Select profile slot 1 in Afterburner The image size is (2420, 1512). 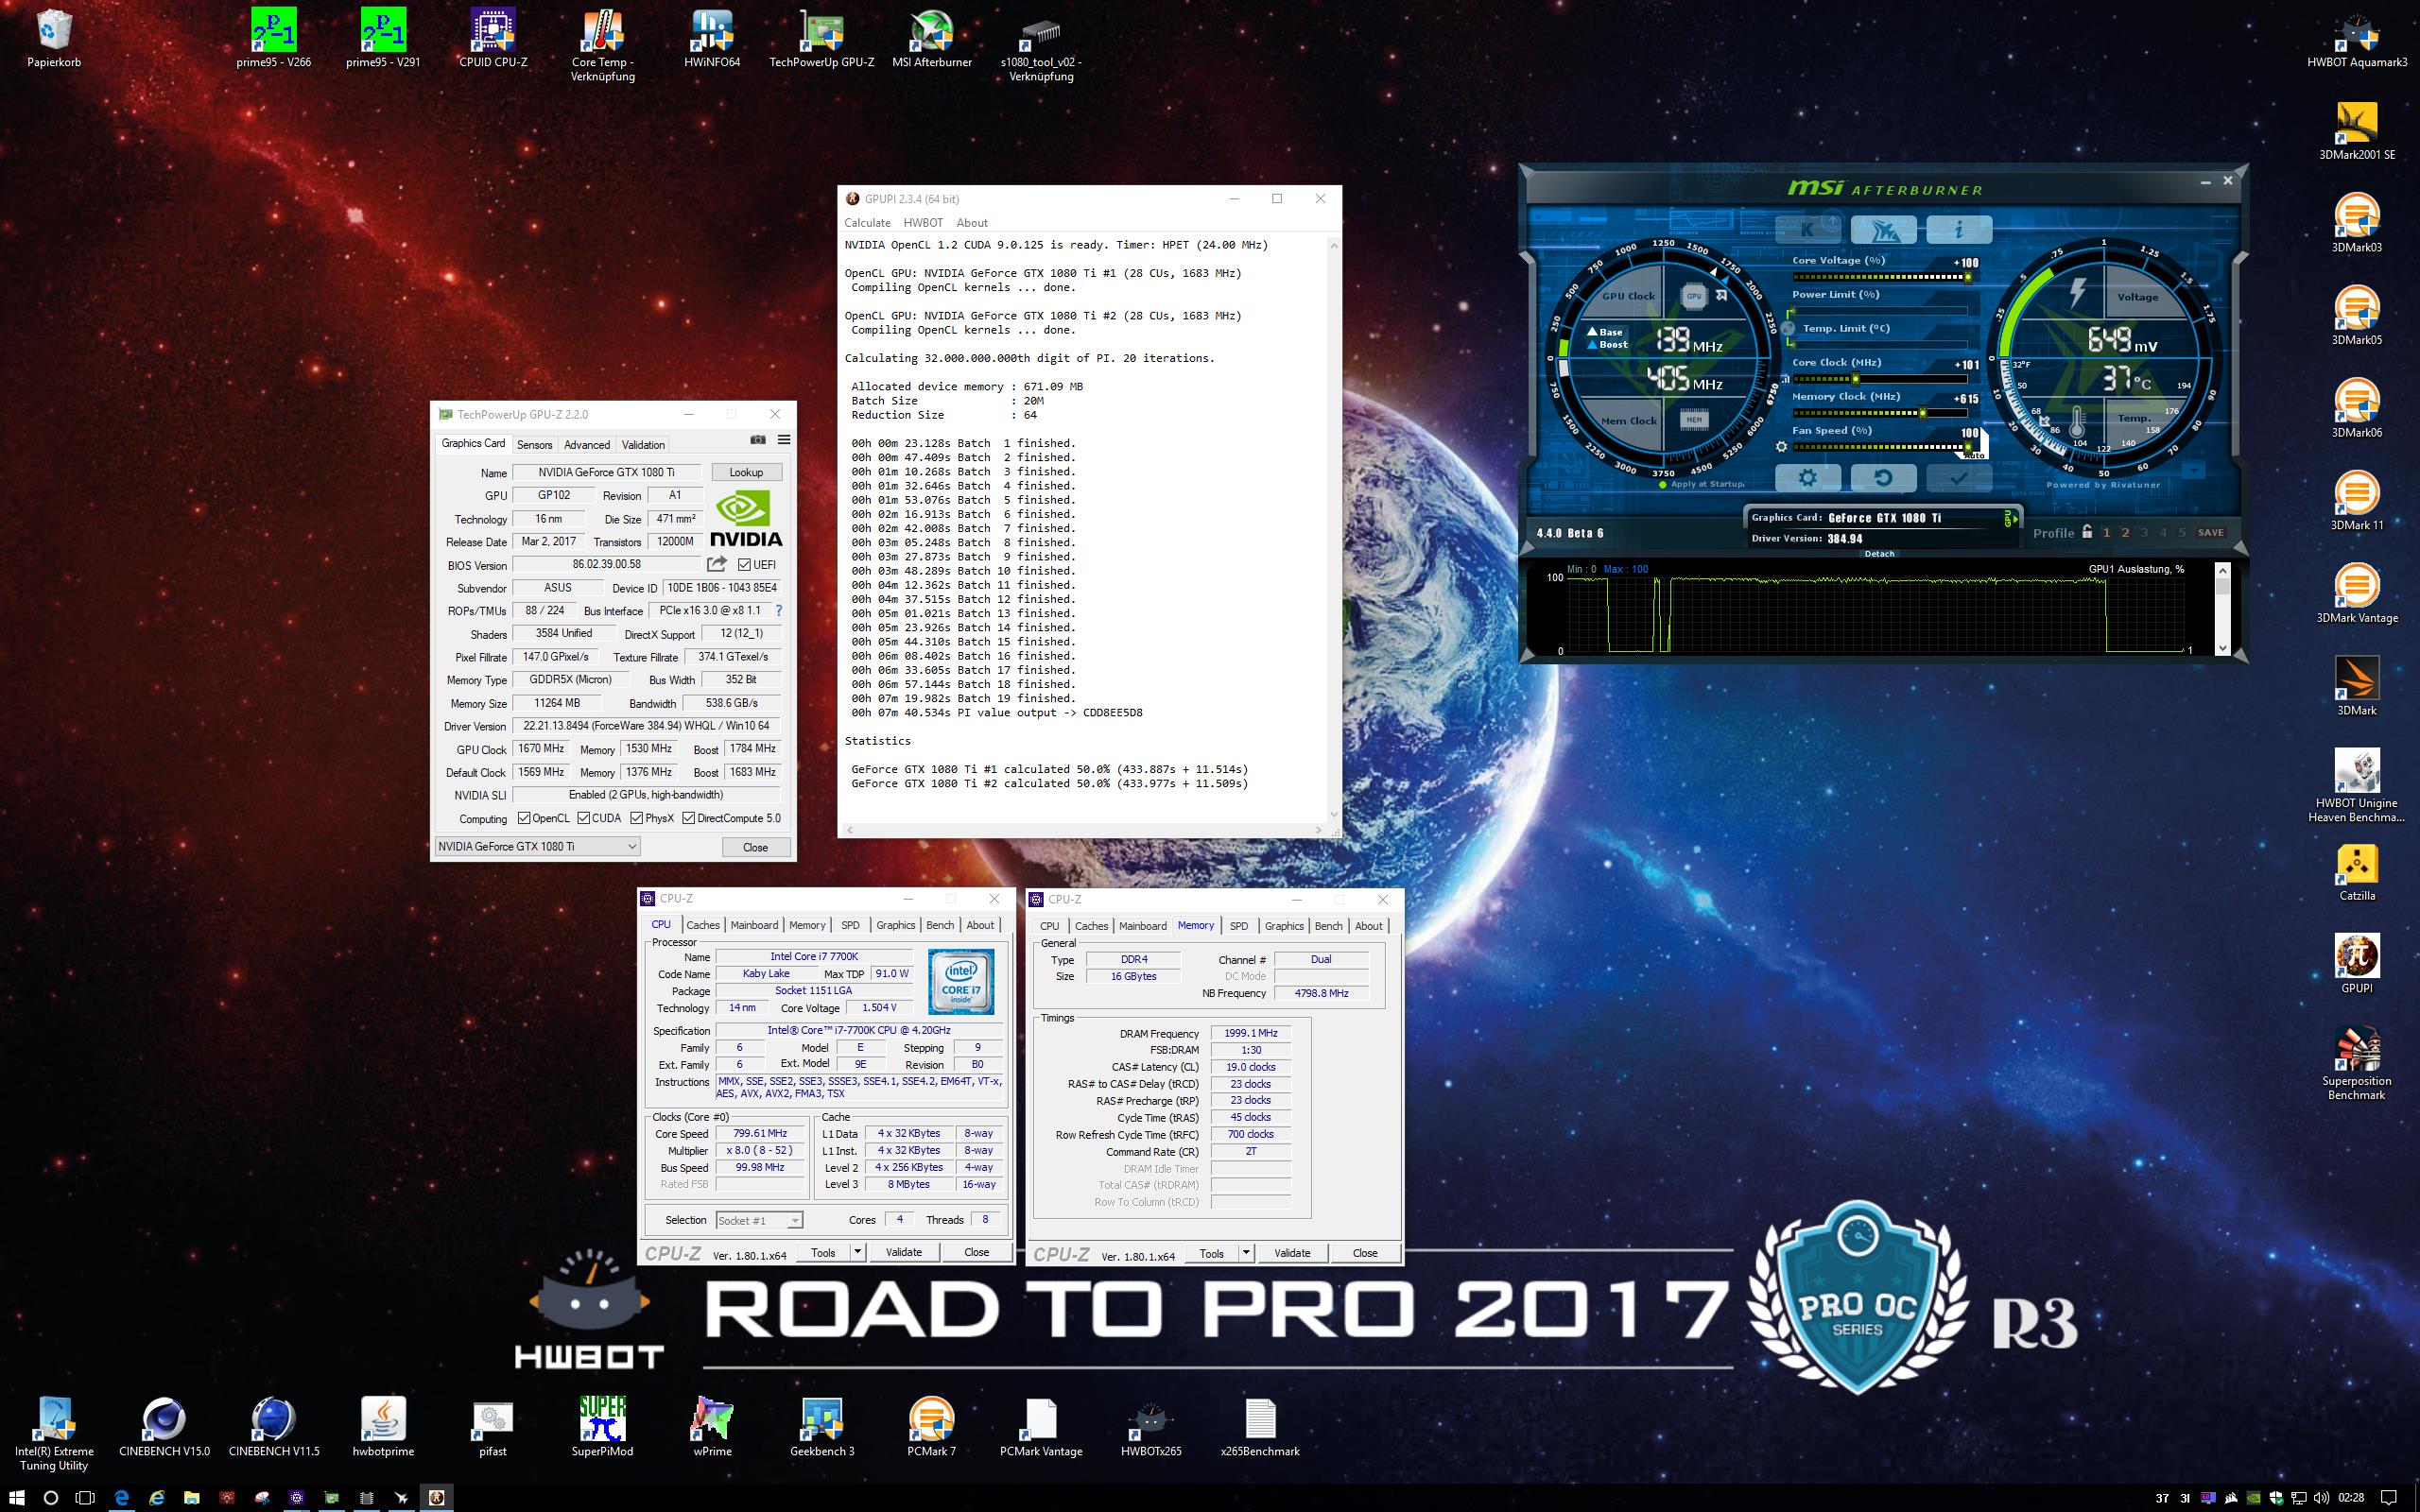pyautogui.click(x=2106, y=533)
